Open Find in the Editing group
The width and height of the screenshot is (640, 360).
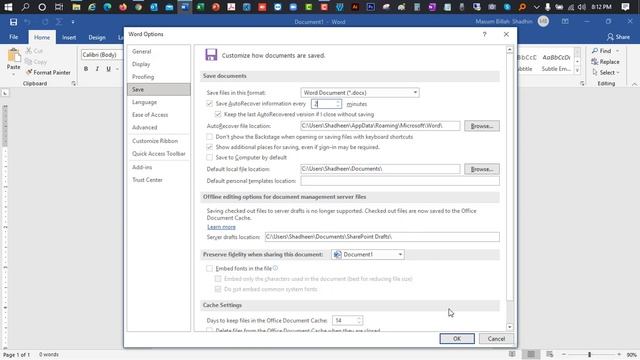[x=602, y=51]
